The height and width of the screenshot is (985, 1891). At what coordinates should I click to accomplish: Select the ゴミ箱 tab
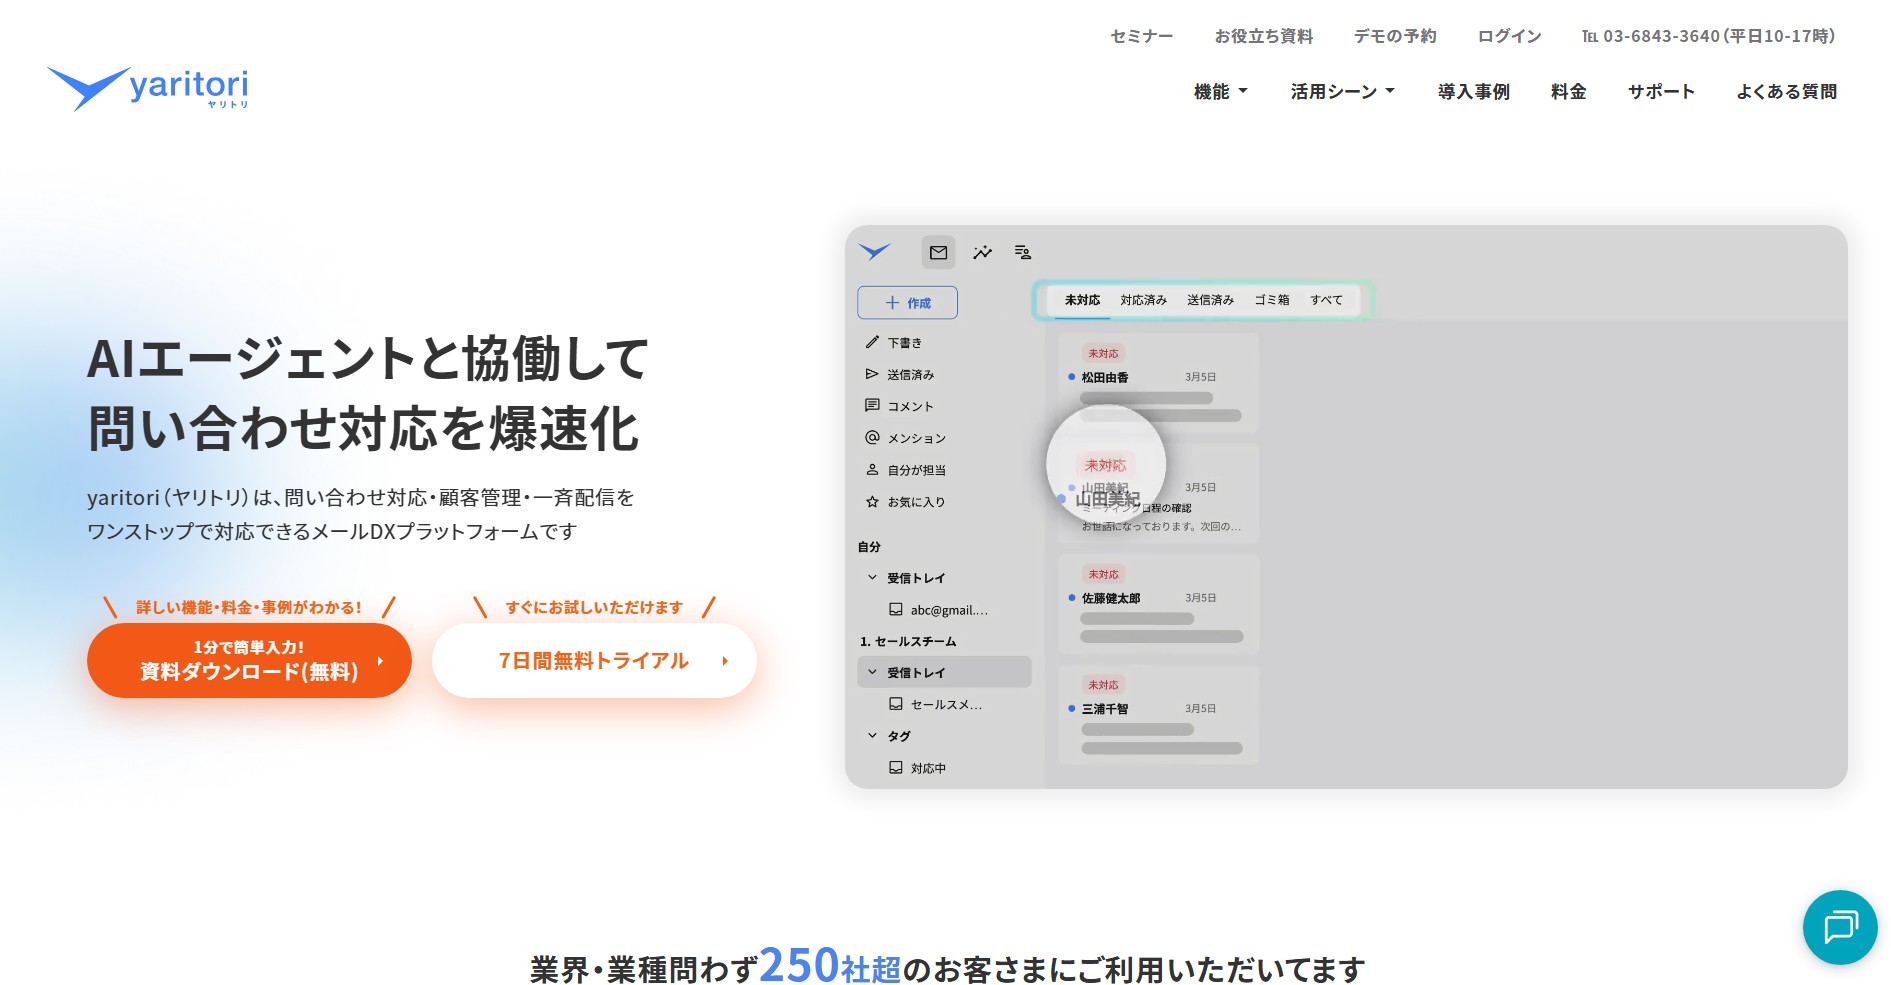(x=1272, y=300)
